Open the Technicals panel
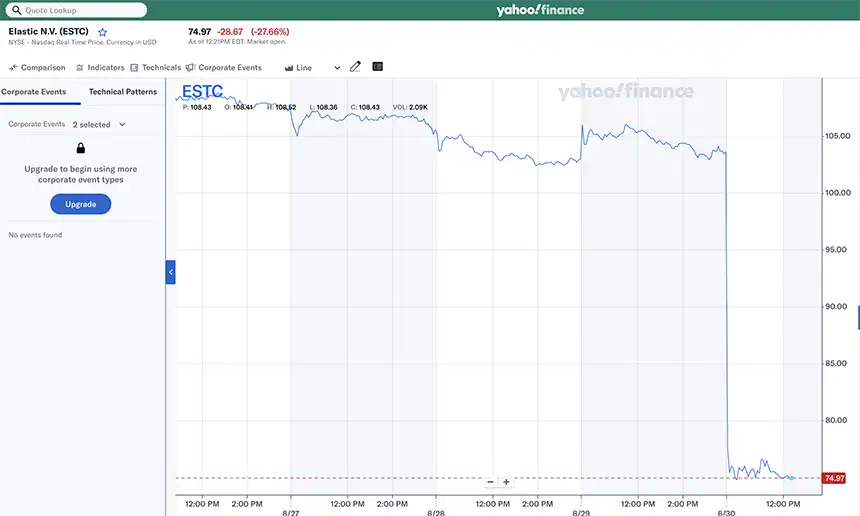The image size is (860, 516). point(156,68)
